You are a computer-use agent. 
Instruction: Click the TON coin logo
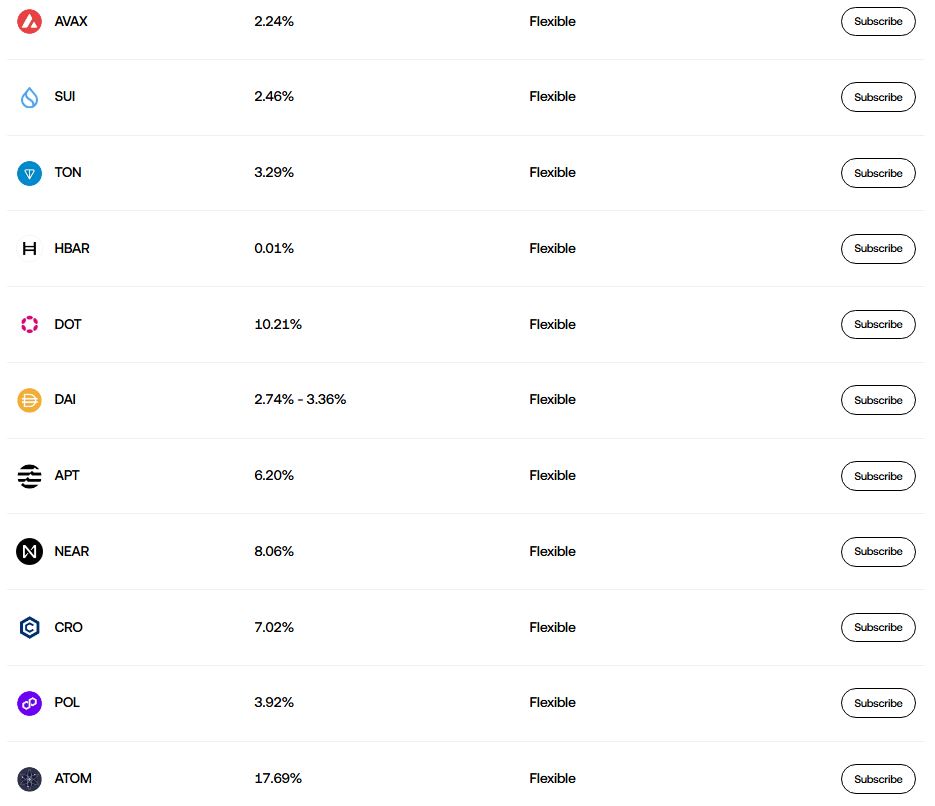(29, 173)
